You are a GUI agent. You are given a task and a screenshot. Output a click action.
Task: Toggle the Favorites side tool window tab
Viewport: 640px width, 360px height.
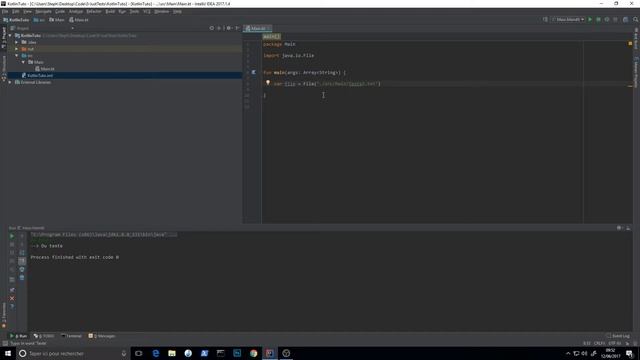pos(4,316)
